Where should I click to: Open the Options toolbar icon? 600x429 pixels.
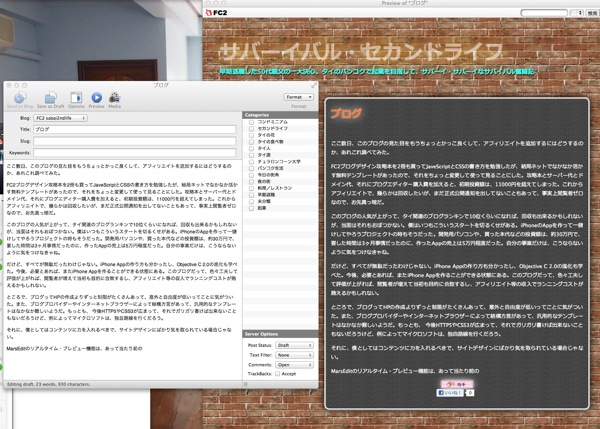pos(76,98)
